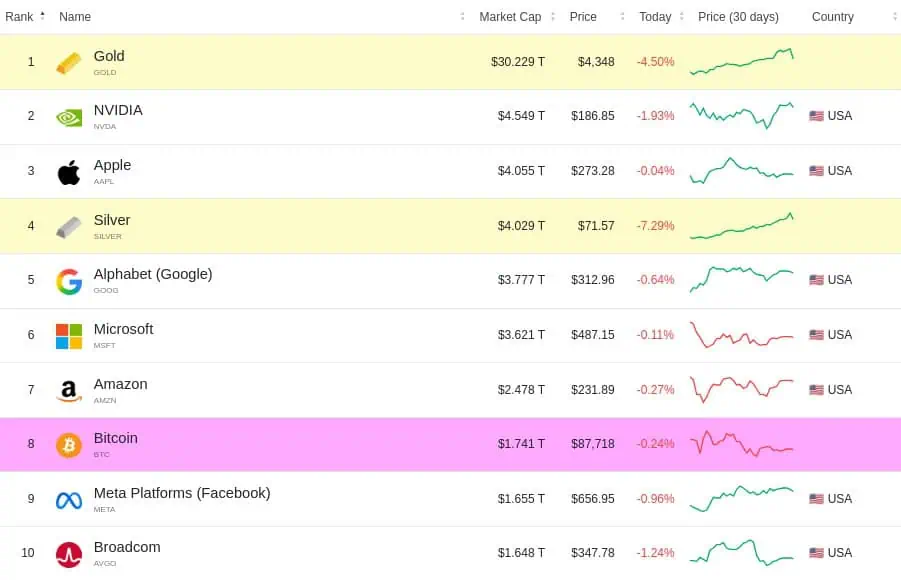Viewport: 901px width, 580px height.
Task: Open the Meta Platforms (Facebook) link
Action: coord(182,493)
